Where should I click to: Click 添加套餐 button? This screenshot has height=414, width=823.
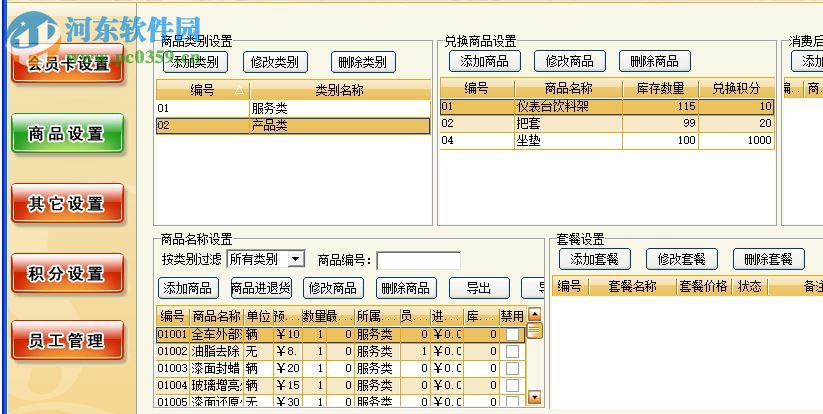click(595, 259)
